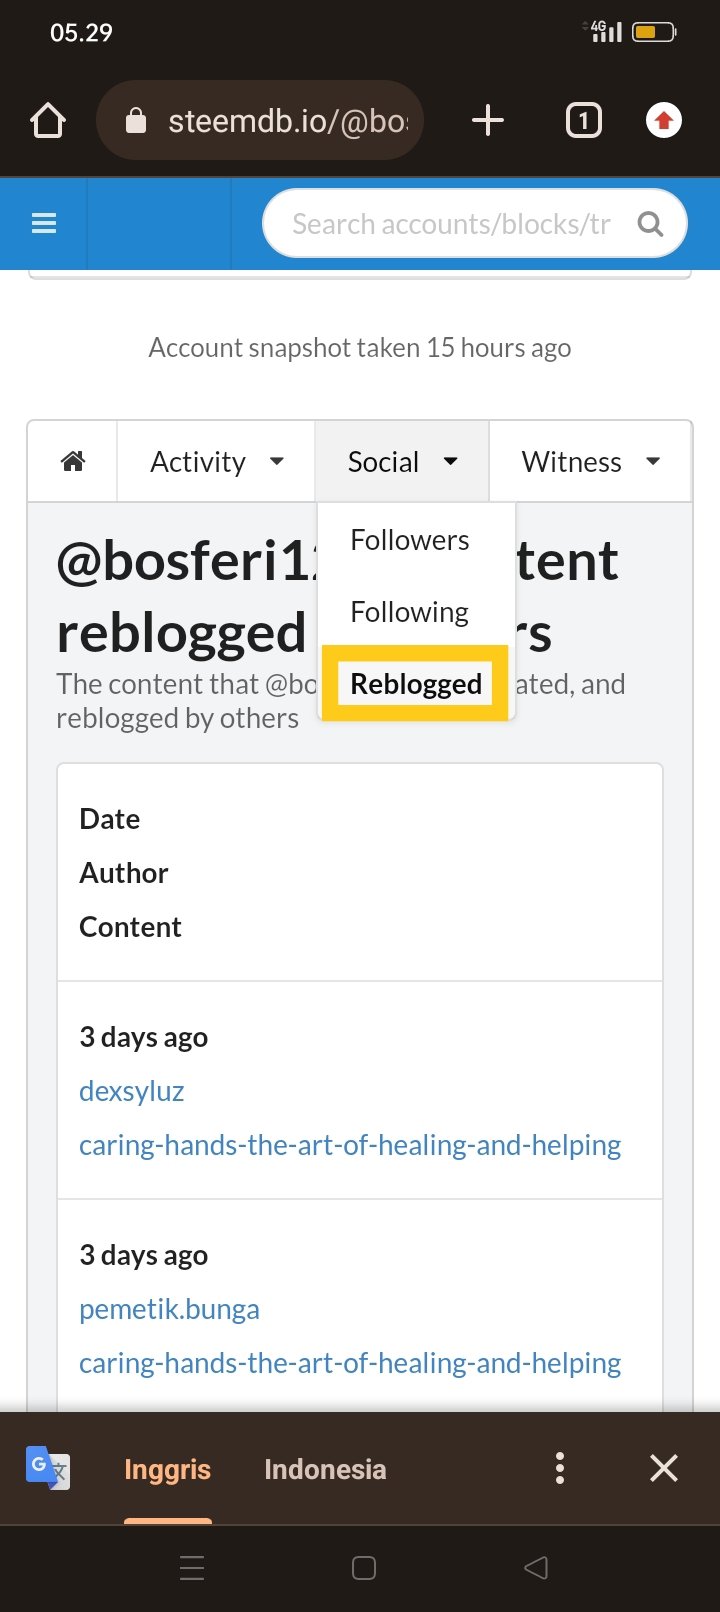Open author link dexsyluz
The width and height of the screenshot is (720, 1612).
pos(132,1091)
